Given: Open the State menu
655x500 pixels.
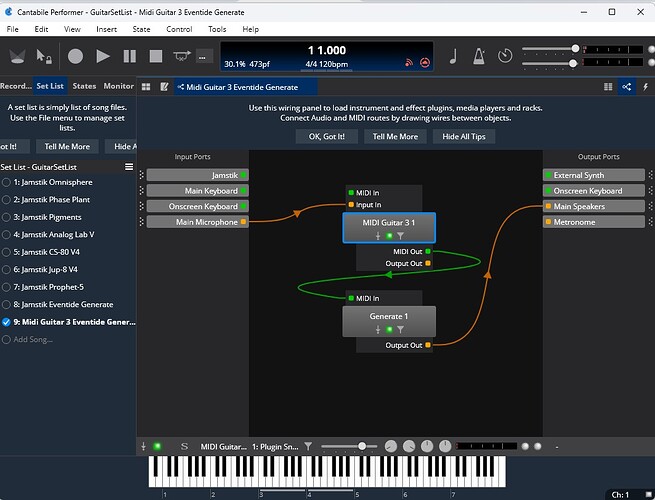Looking at the screenshot, I should click(x=141, y=29).
